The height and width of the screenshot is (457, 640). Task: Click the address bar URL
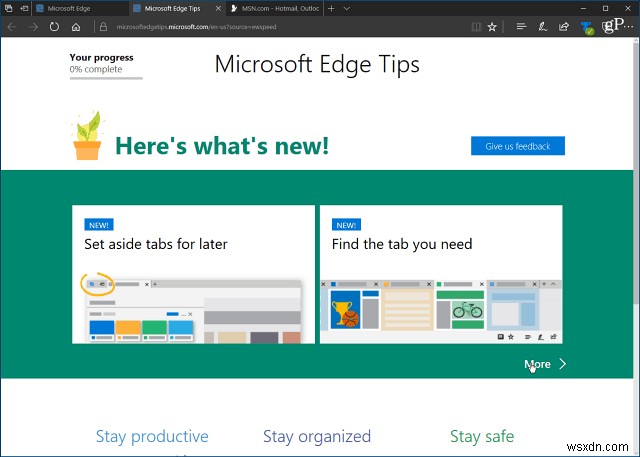tap(196, 27)
